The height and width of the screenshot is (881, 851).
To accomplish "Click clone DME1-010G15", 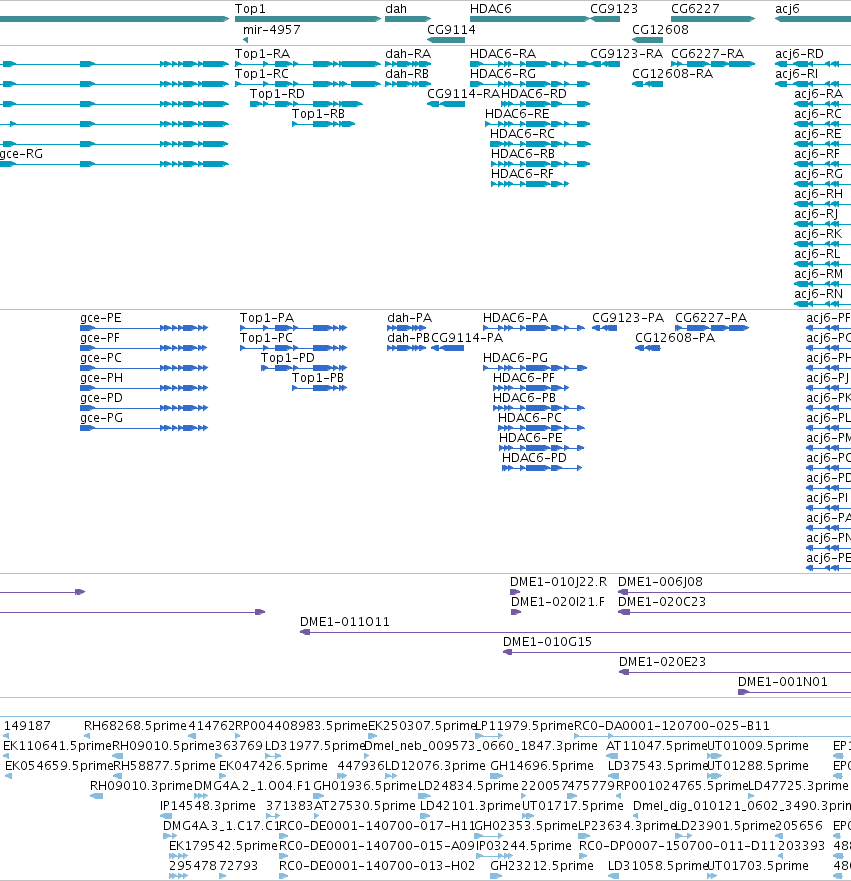I will pyautogui.click(x=677, y=652).
